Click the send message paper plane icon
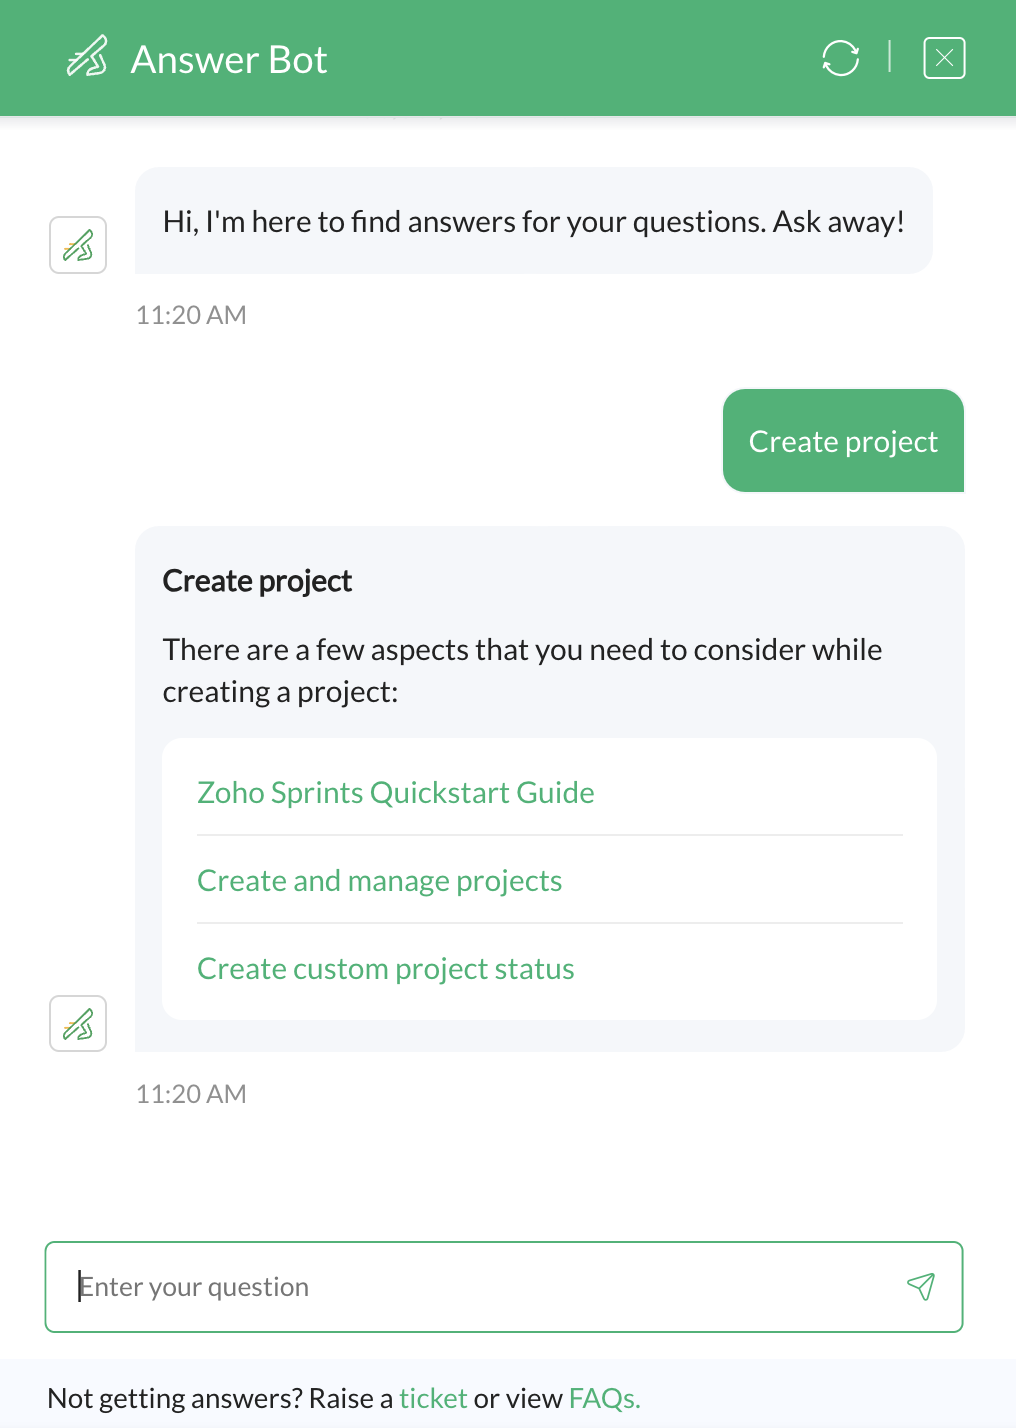 [x=921, y=1286]
